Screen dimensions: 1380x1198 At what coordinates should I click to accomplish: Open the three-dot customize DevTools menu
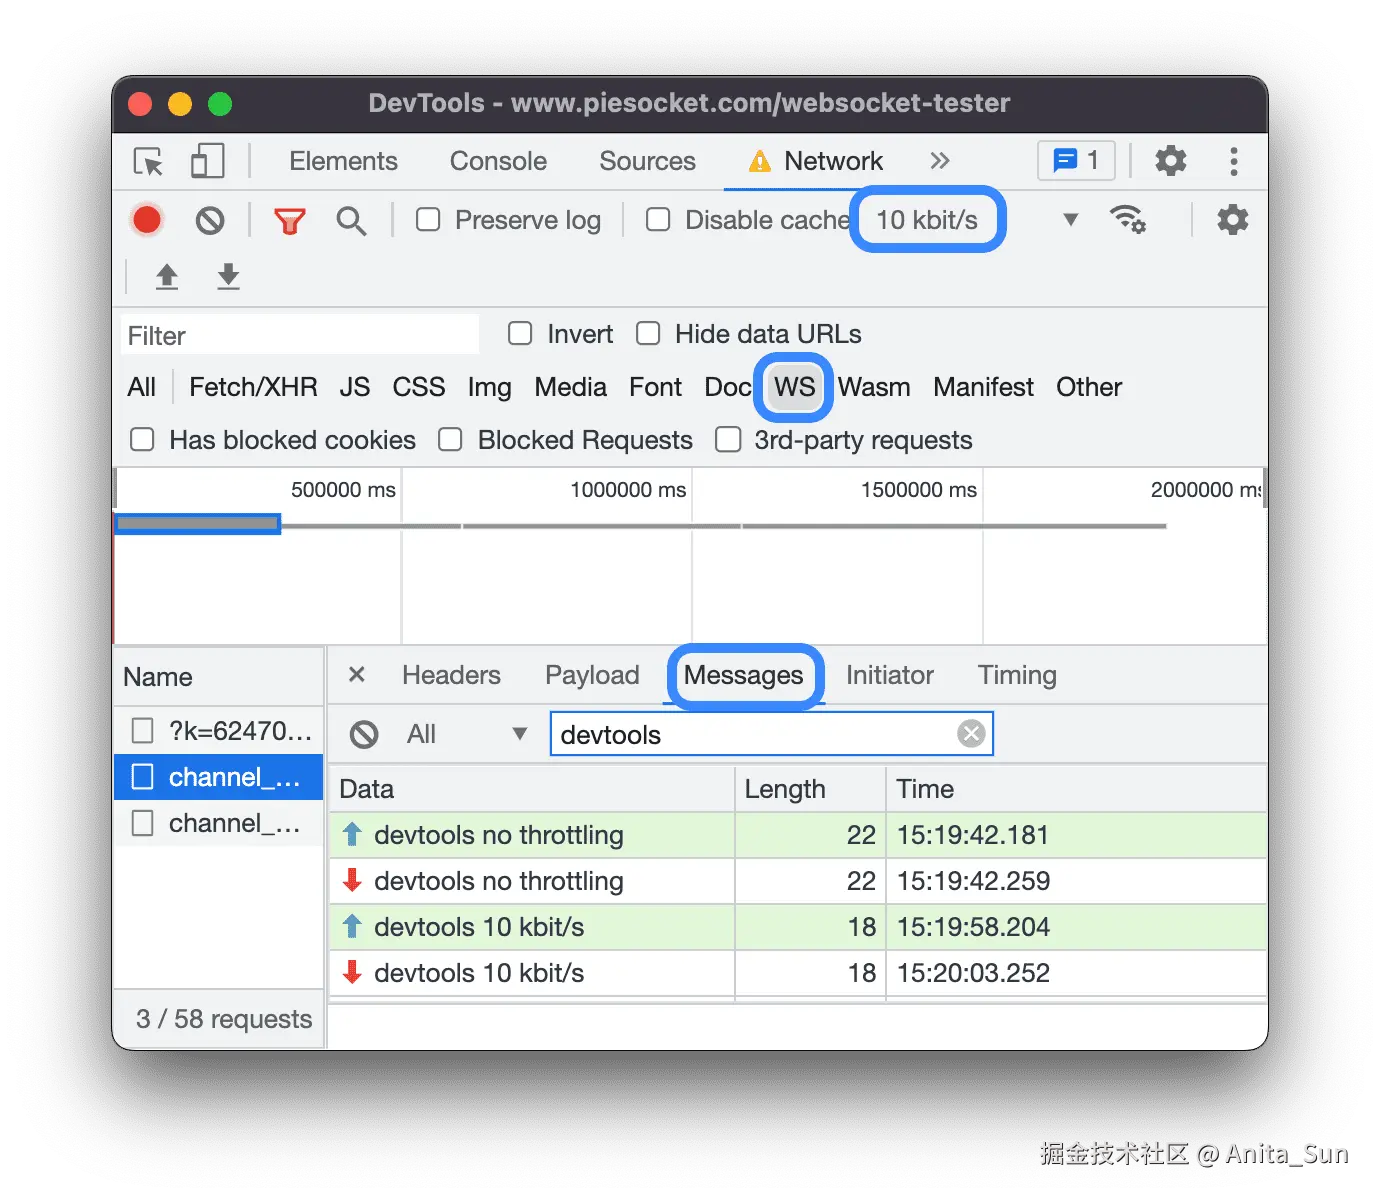click(1234, 161)
